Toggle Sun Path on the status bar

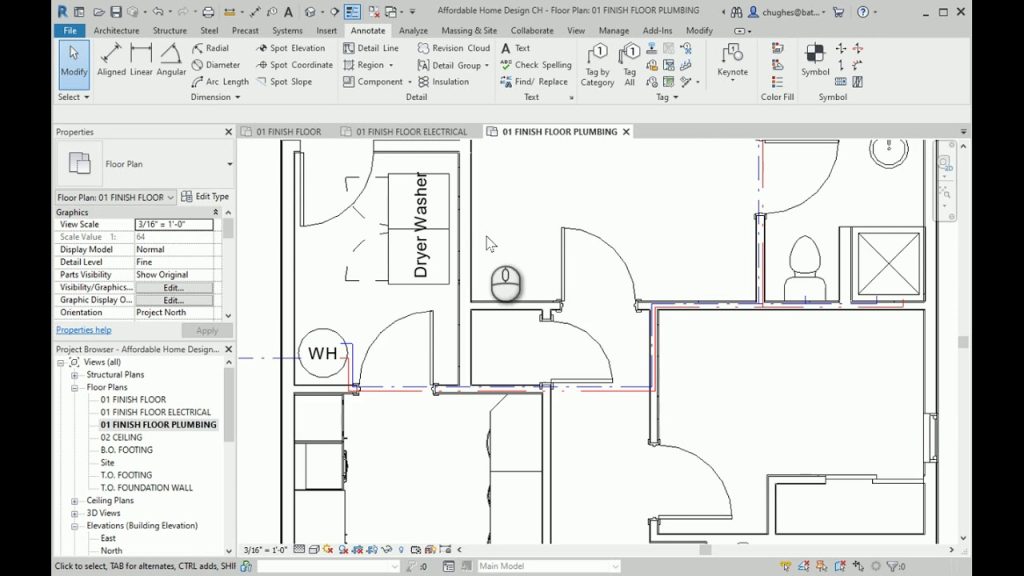pyautogui.click(x=328, y=549)
